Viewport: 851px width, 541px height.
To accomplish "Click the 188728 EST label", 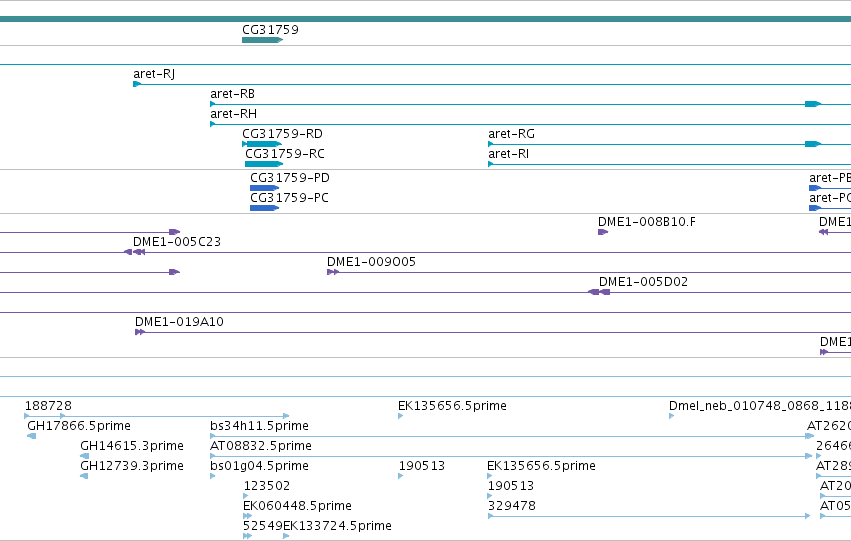I will click(x=48, y=406).
